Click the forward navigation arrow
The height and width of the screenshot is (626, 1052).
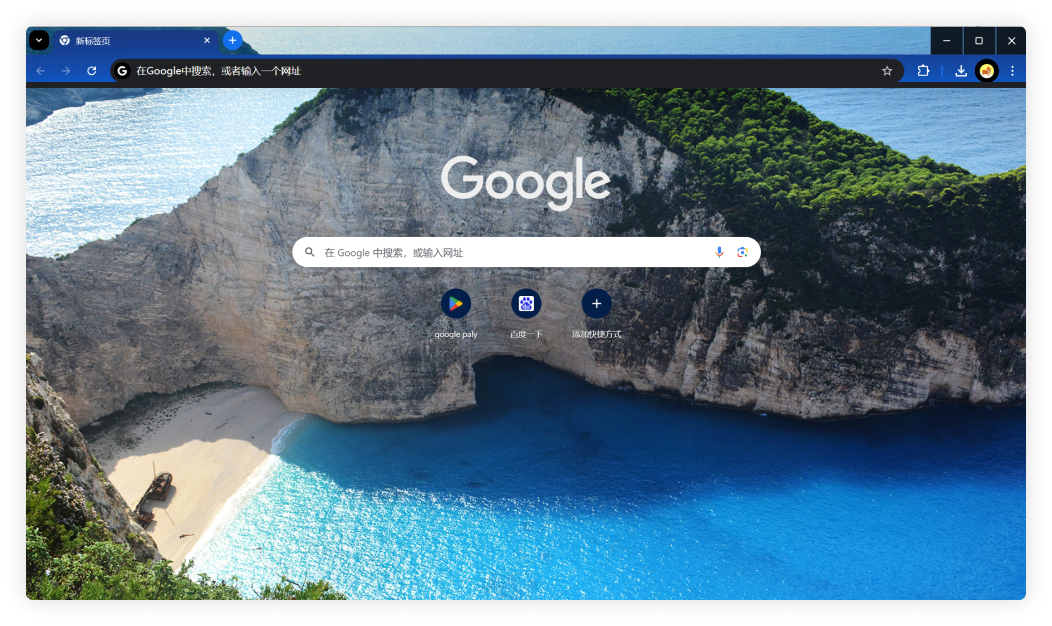tap(66, 71)
